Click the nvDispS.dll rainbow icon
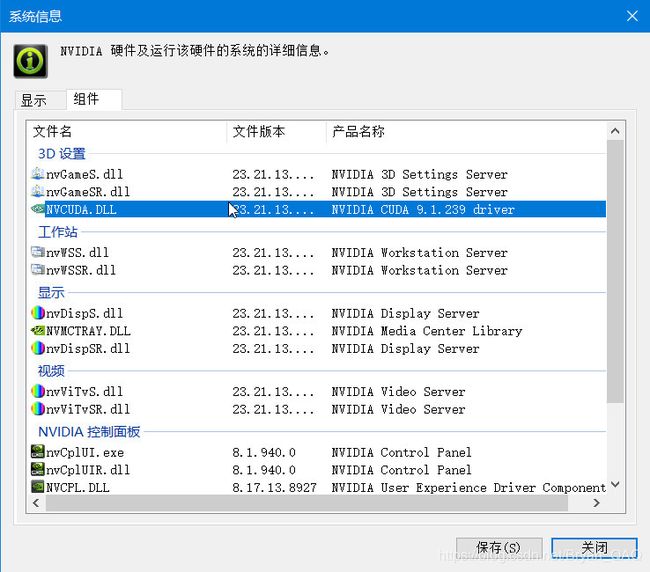Image resolution: width=650 pixels, height=572 pixels. (x=38, y=313)
